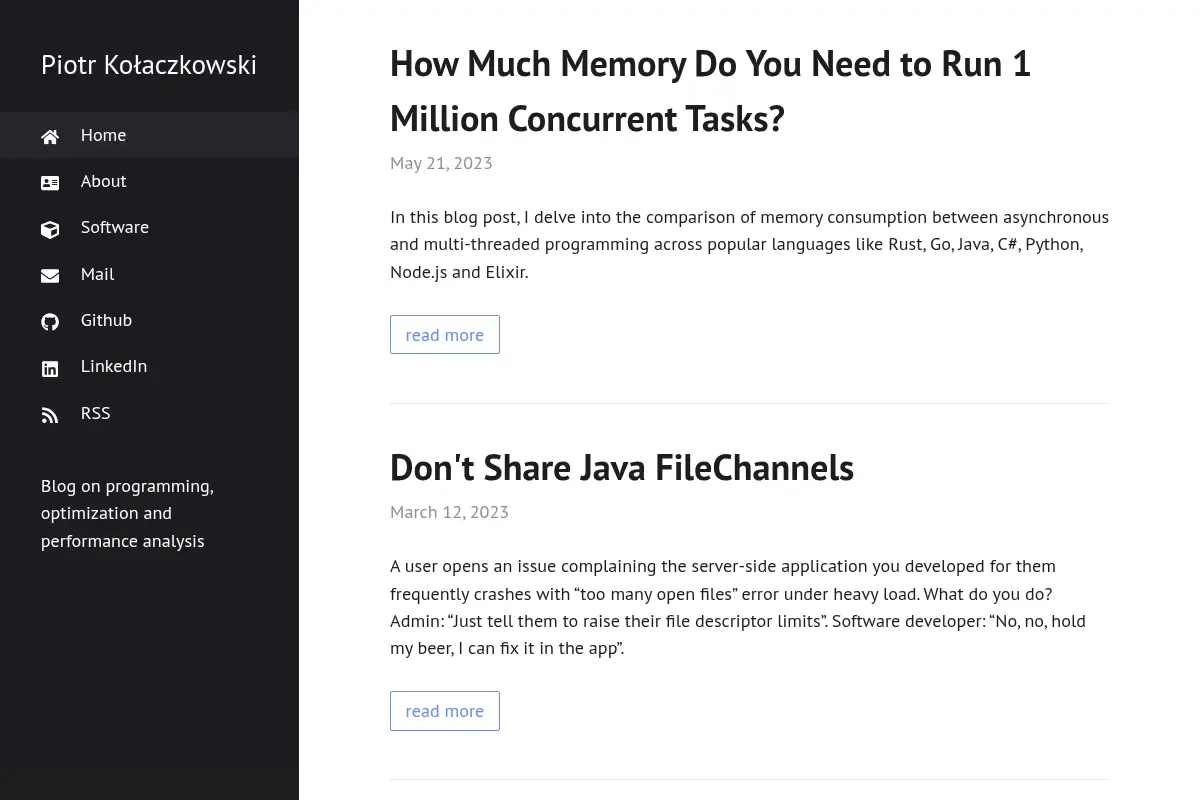
Task: Click the blog tagline about performance analysis
Action: pyautogui.click(x=127, y=514)
